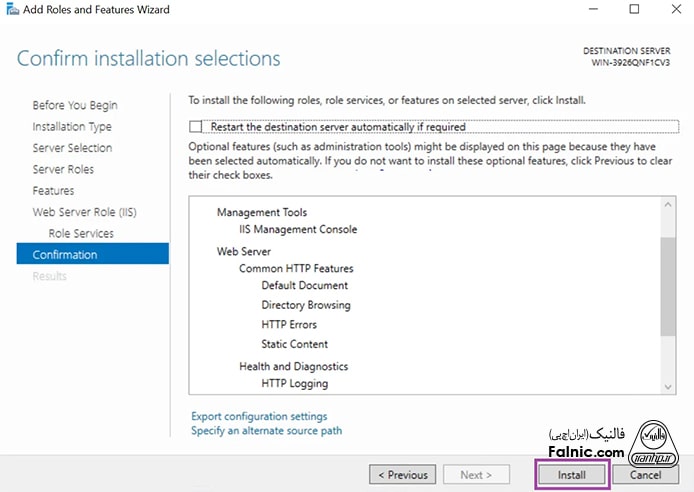694x492 pixels.
Task: Enable automatic restart of destination server
Action: click(196, 127)
